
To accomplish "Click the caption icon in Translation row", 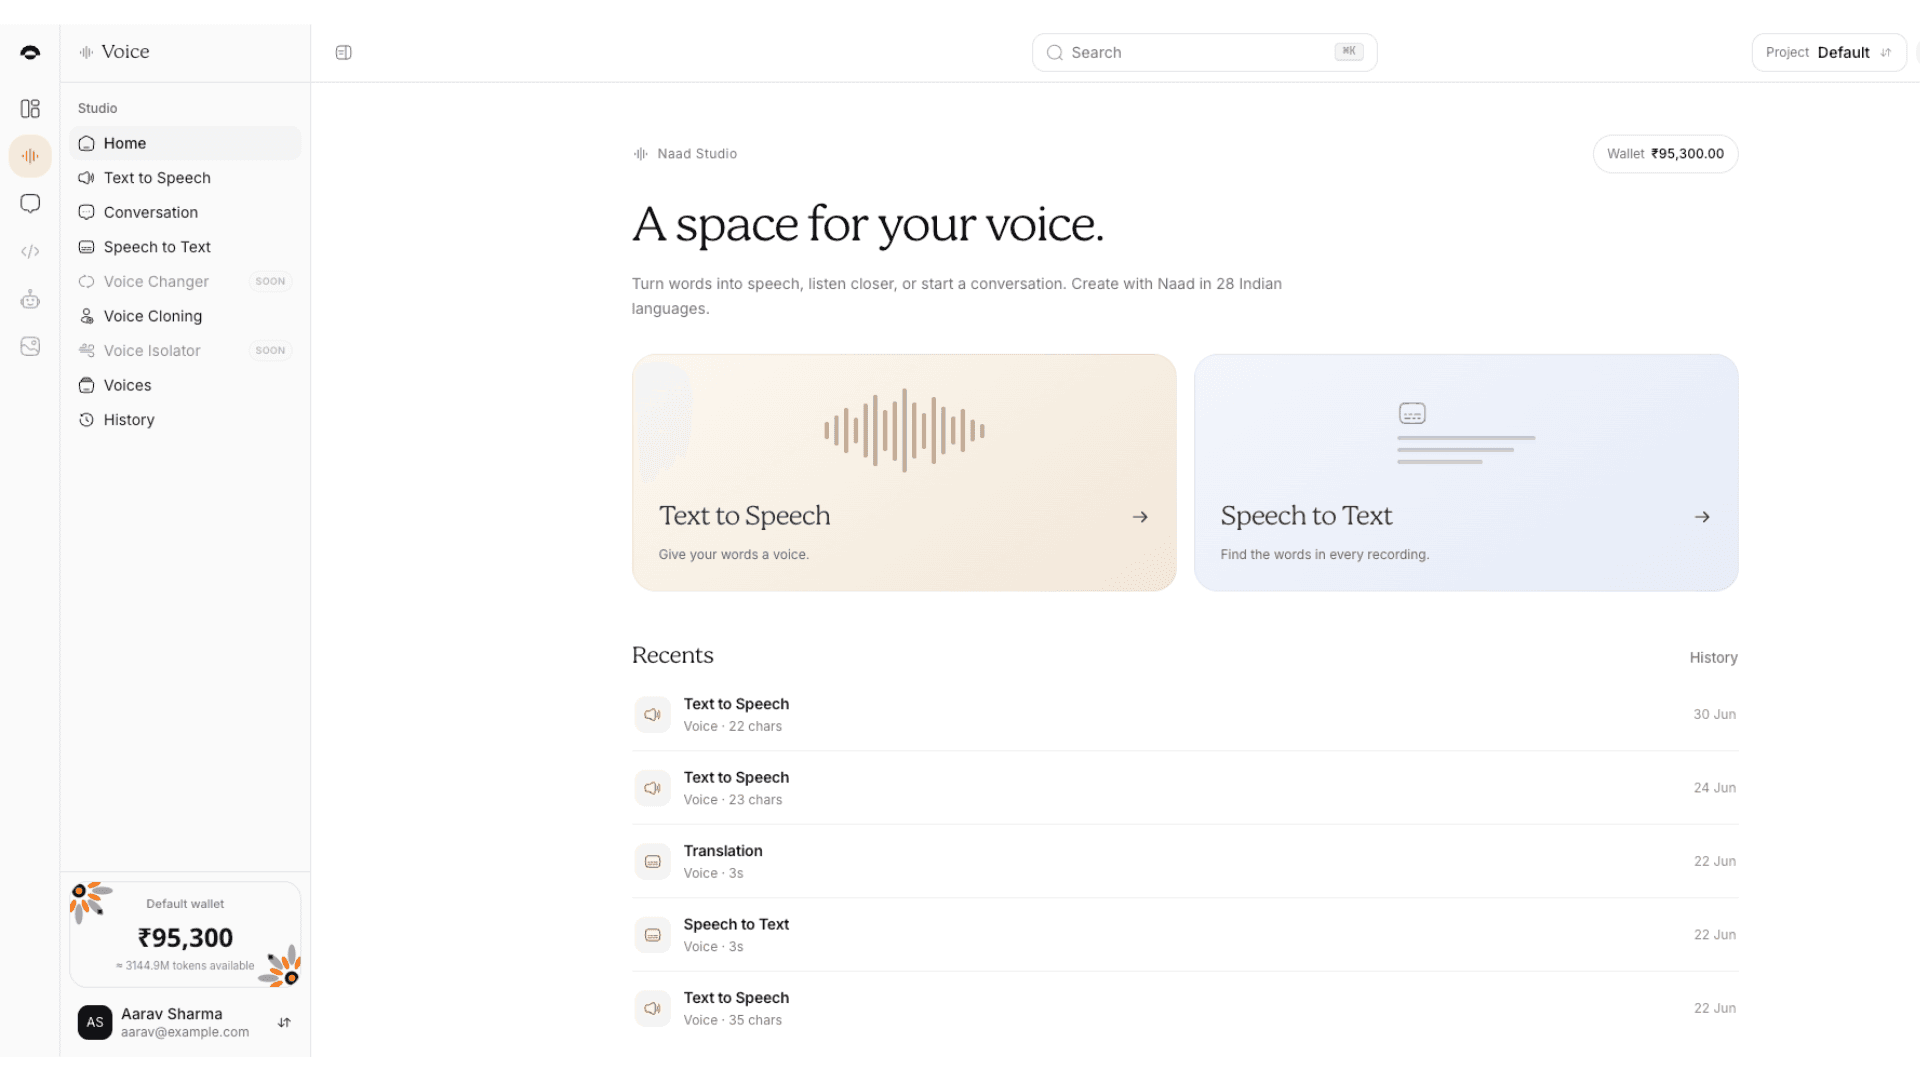I will point(652,861).
